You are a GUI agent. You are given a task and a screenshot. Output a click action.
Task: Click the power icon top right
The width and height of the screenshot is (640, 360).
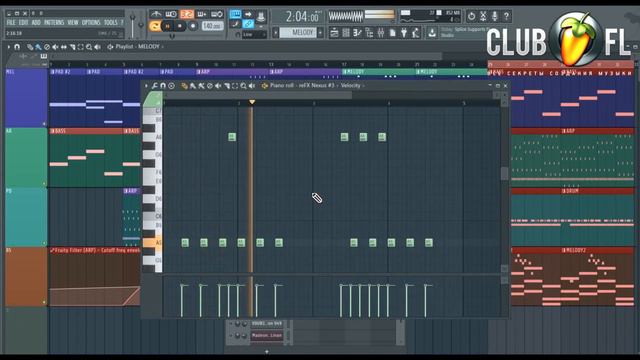click(x=471, y=16)
